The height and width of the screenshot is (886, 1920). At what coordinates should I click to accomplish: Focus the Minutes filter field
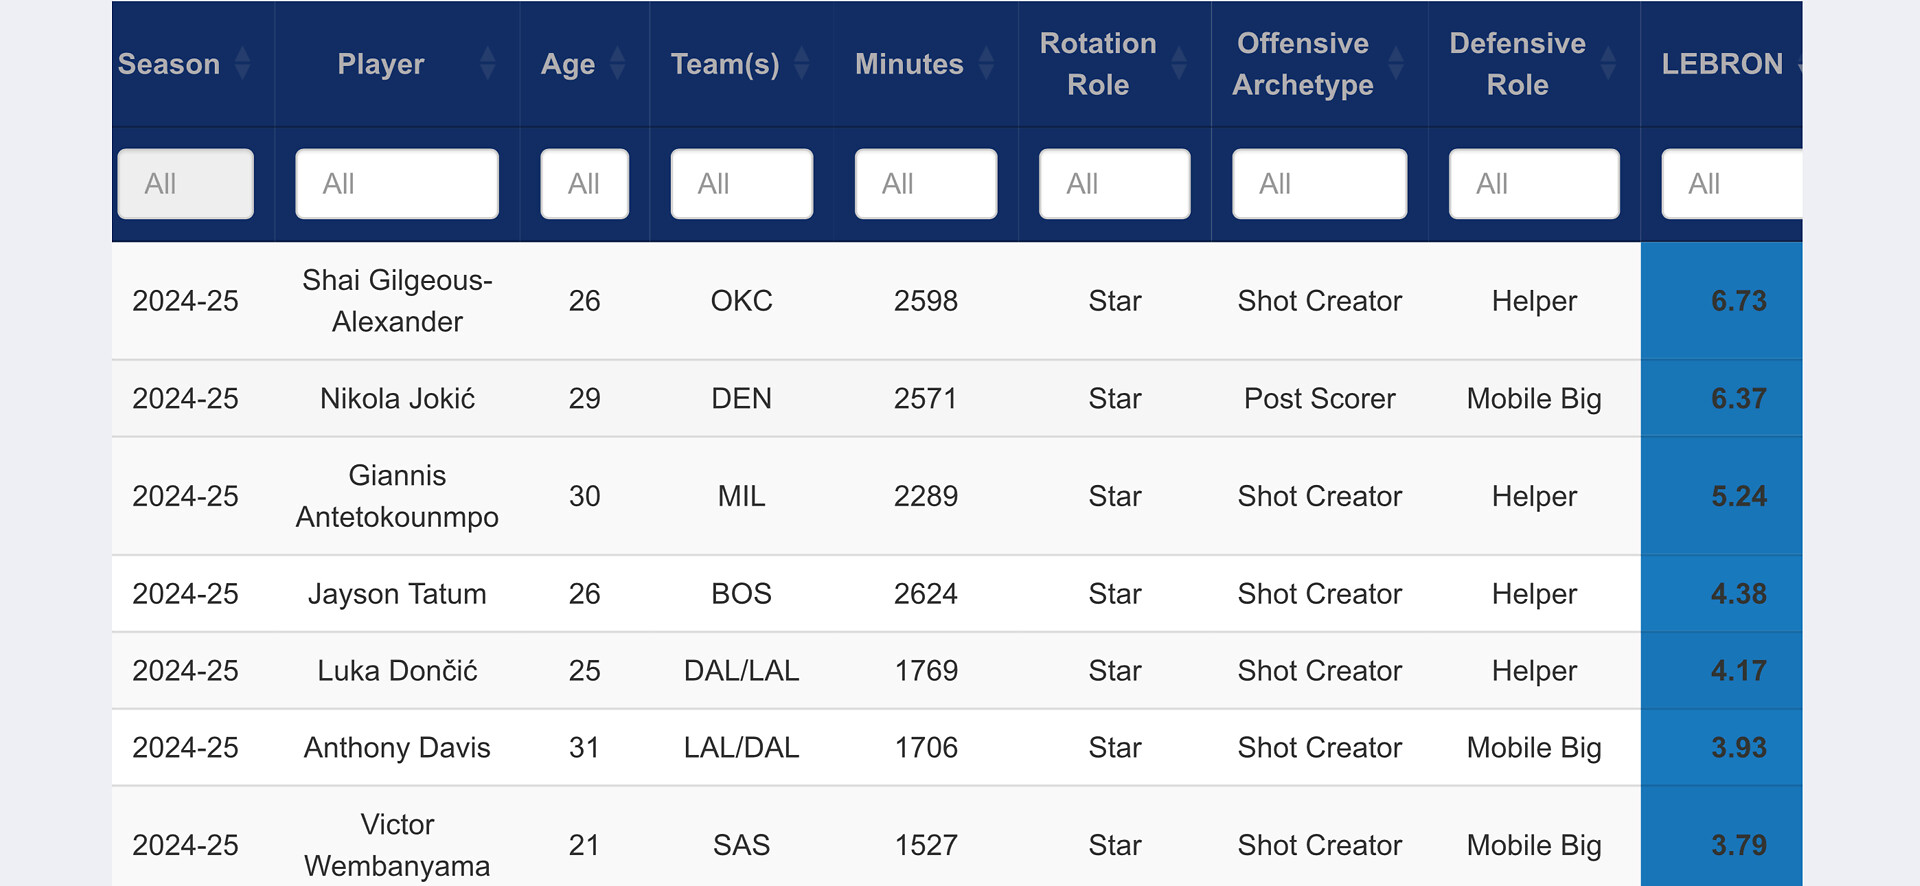[x=925, y=184]
